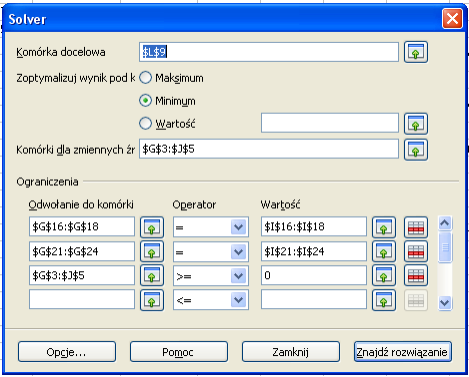Click the $G$3:$J$5 constraint reference field
The height and width of the screenshot is (377, 469).
82,275
